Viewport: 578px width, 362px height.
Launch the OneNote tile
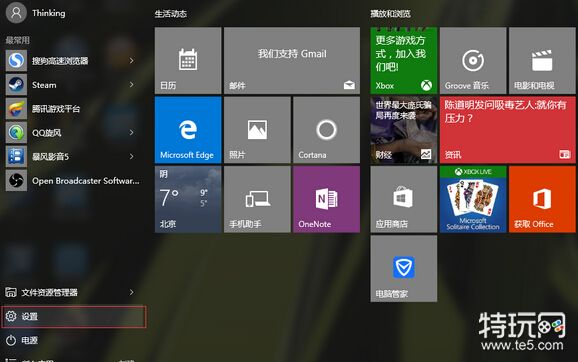pyautogui.click(x=326, y=199)
